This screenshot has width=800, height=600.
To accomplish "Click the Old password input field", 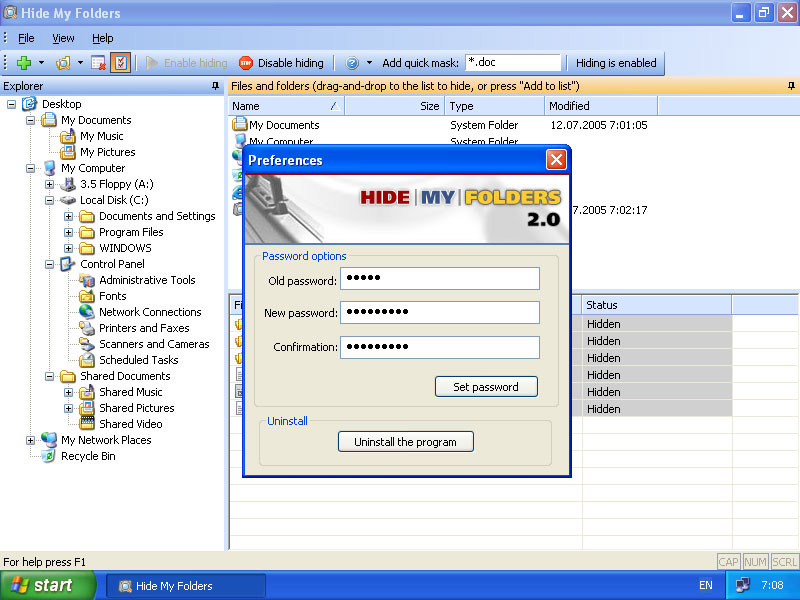I will 440,279.
